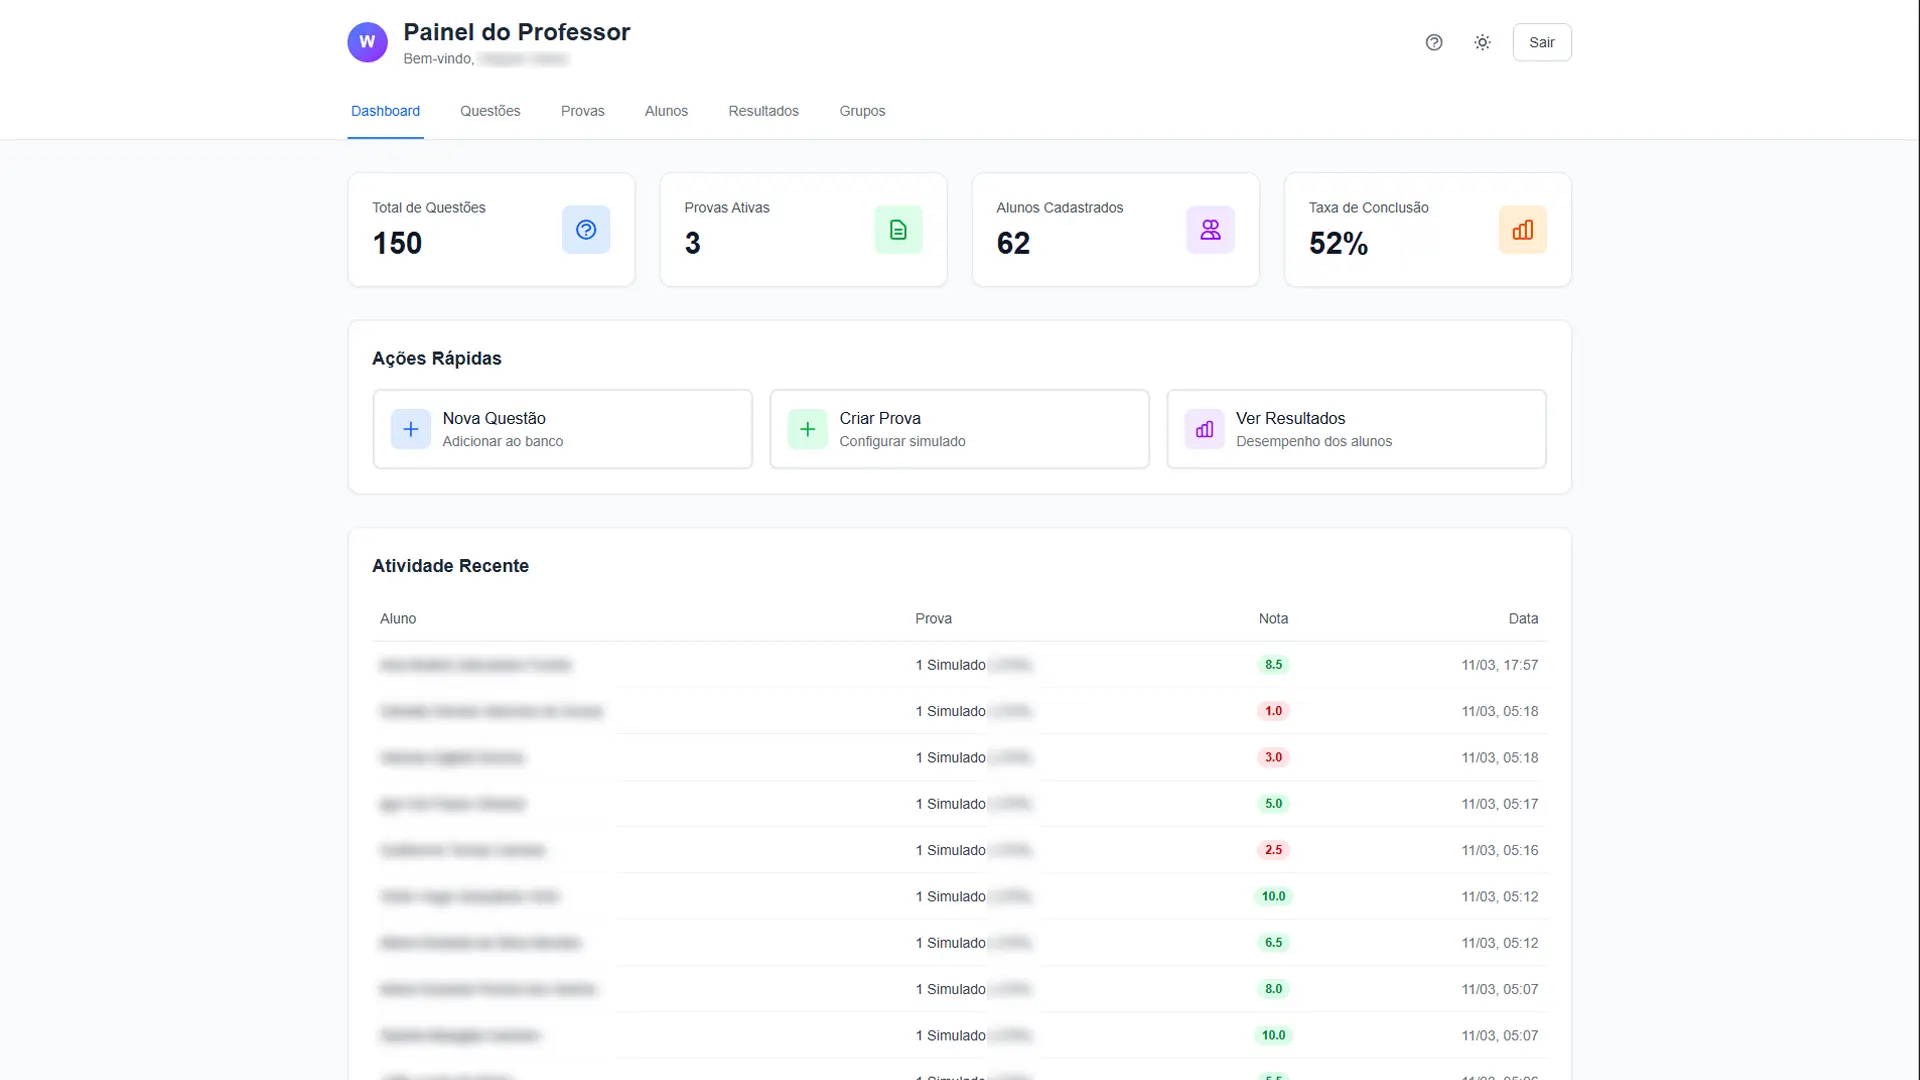Click the orange Taxa de Conclusão chart icon
The width and height of the screenshot is (1920, 1080).
pos(1522,230)
